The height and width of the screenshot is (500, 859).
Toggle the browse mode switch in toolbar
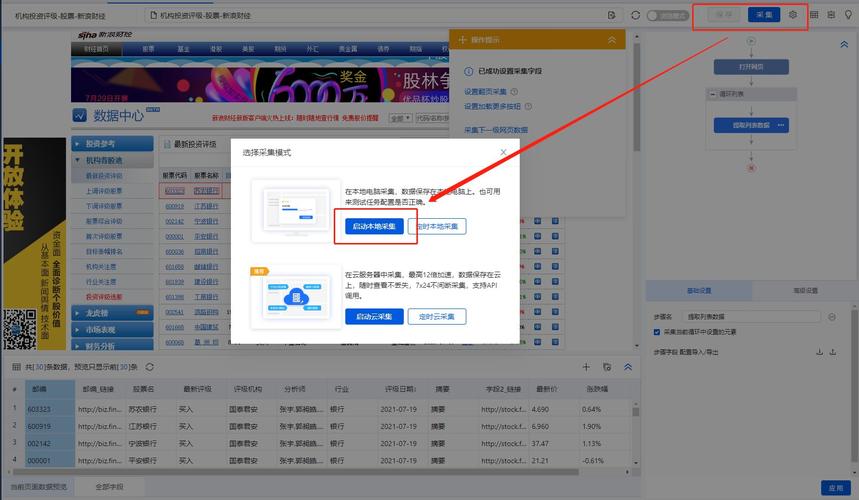pyautogui.click(x=667, y=15)
